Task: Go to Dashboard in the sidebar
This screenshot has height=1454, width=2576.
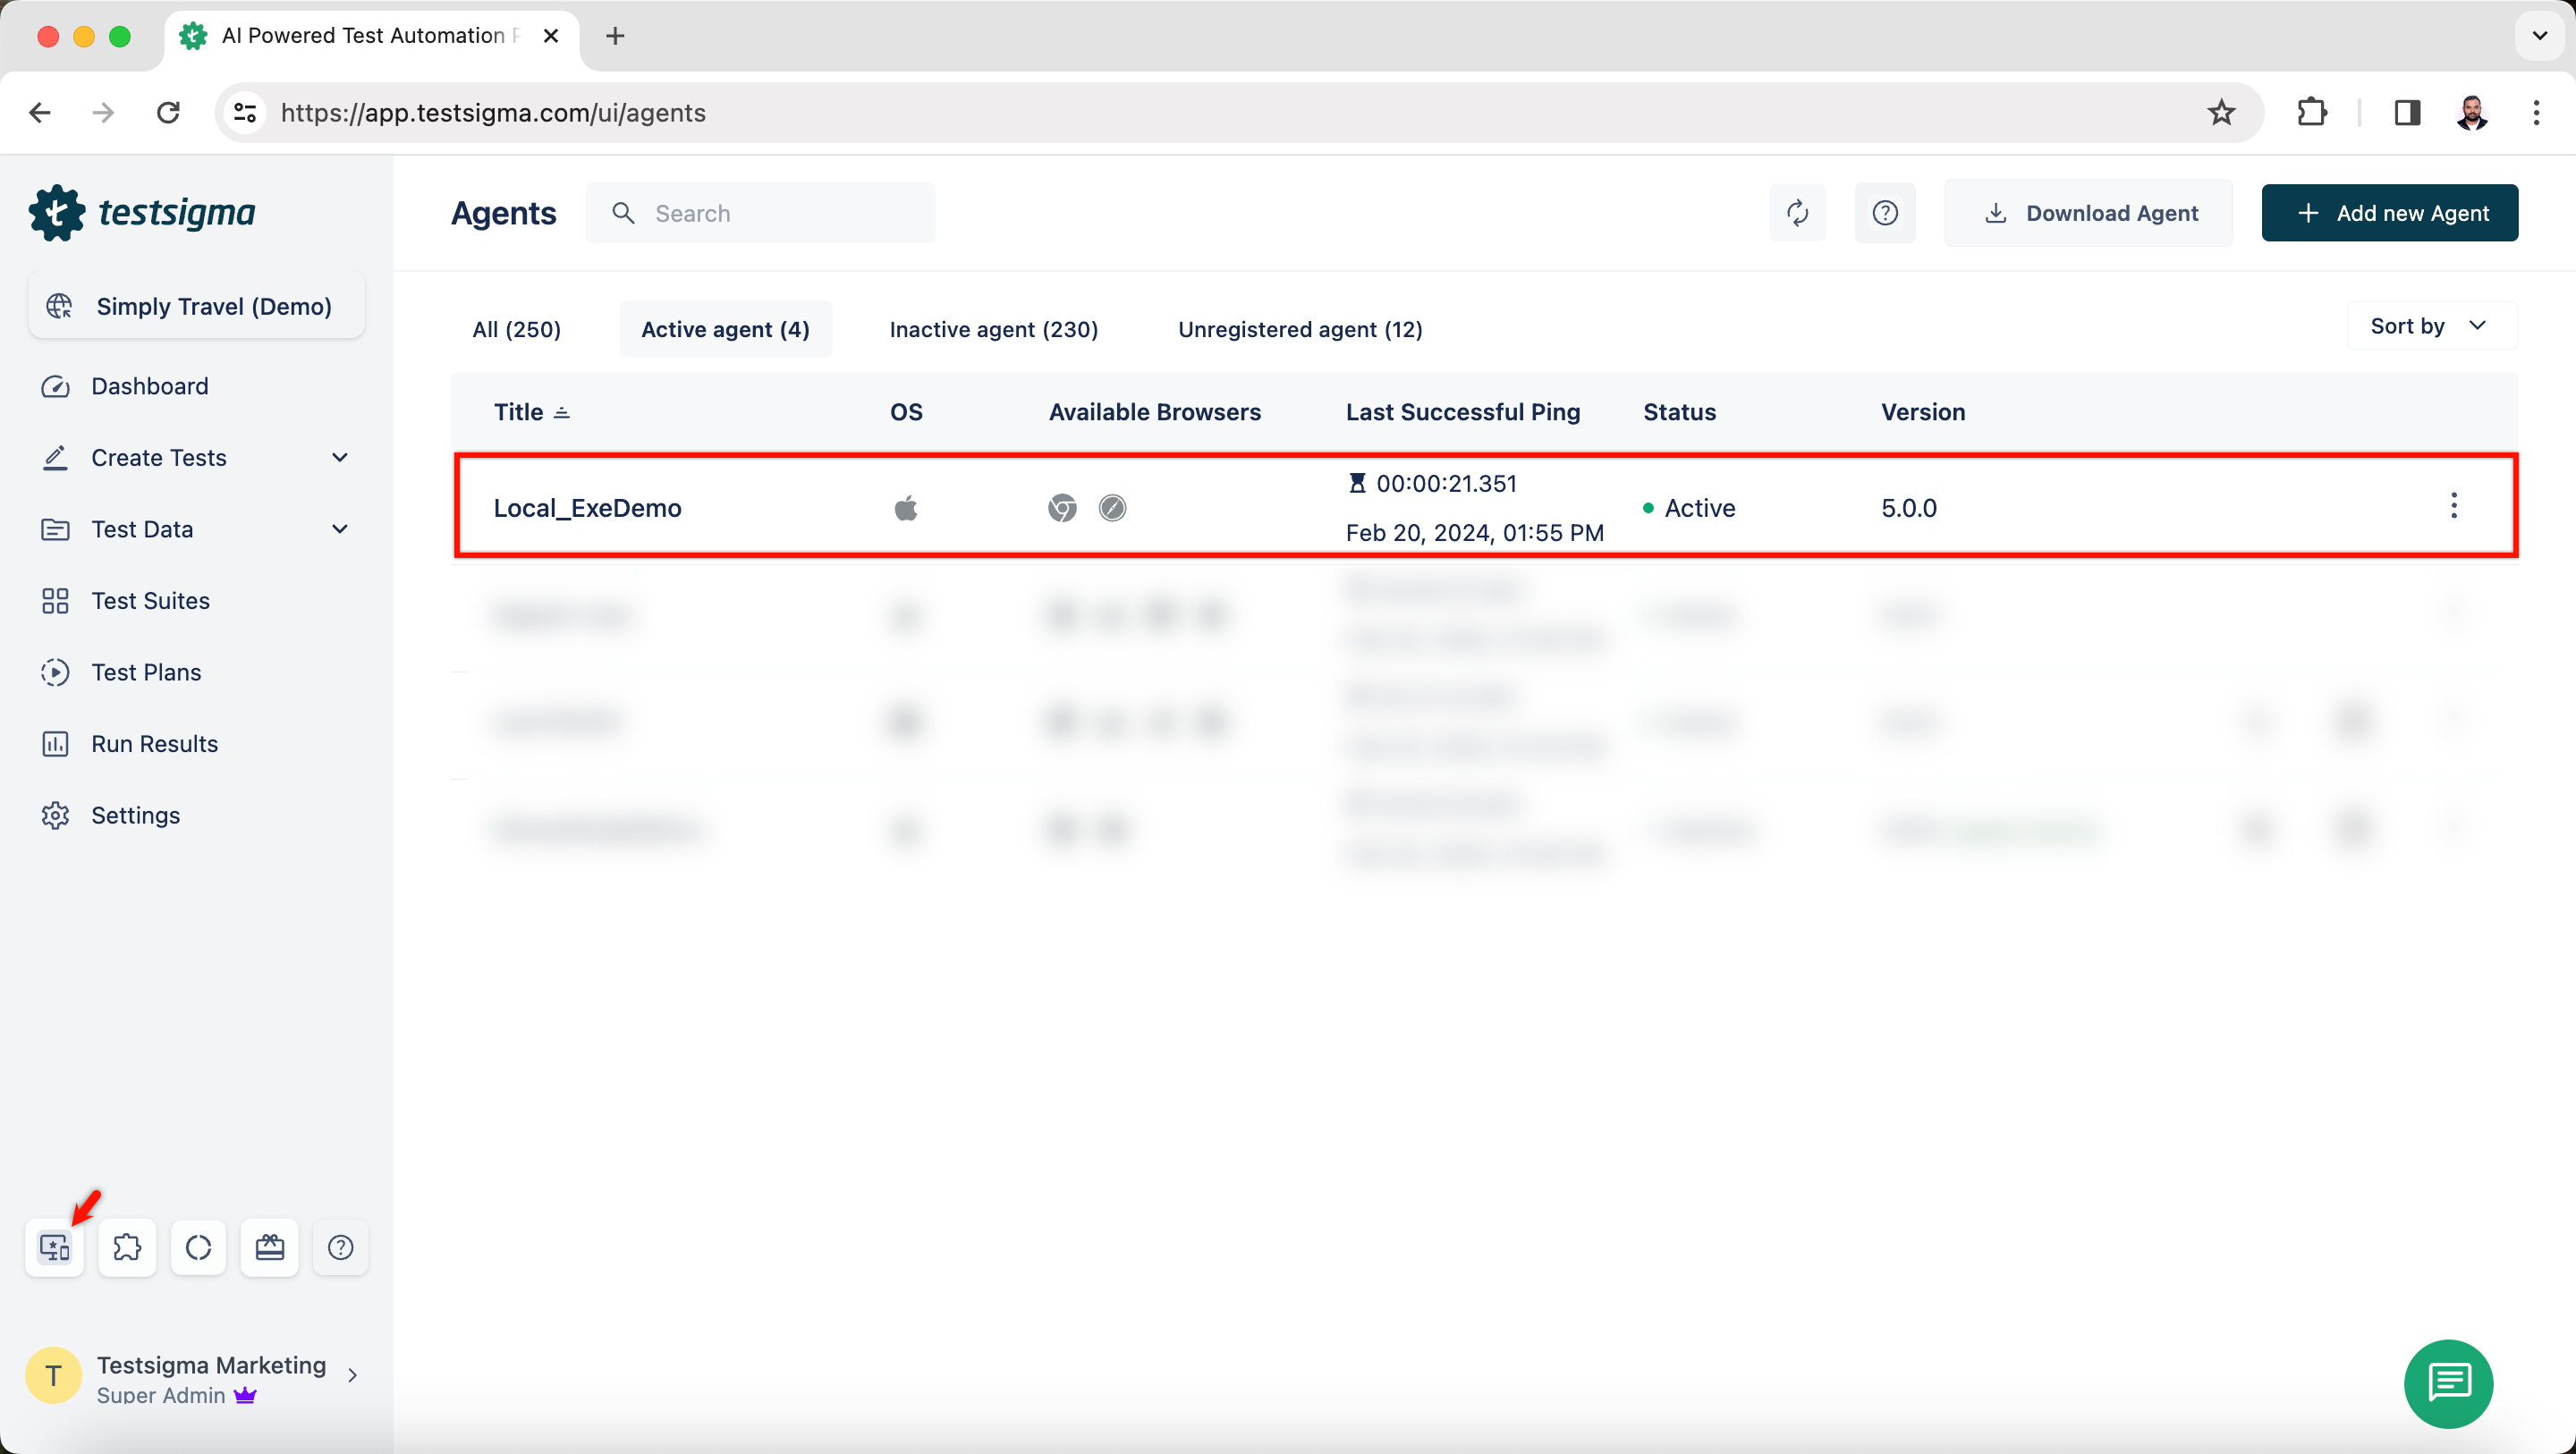Action: click(x=150, y=386)
